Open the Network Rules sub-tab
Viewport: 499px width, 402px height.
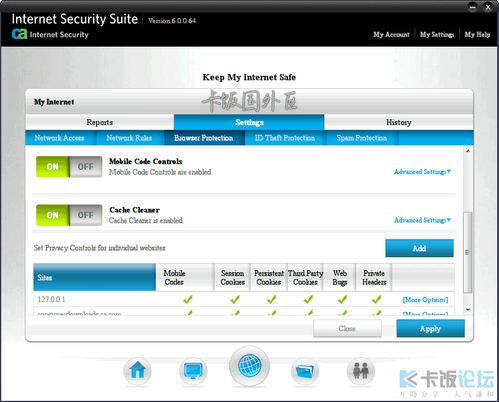tap(129, 138)
